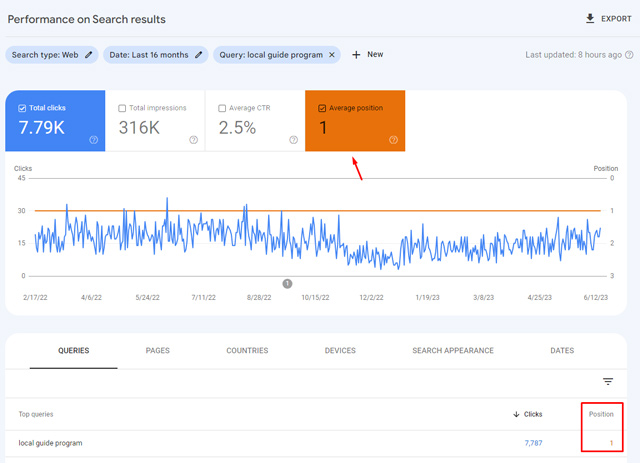This screenshot has height=463, width=640.
Task: Open the Search Appearance tab
Action: pos(452,351)
